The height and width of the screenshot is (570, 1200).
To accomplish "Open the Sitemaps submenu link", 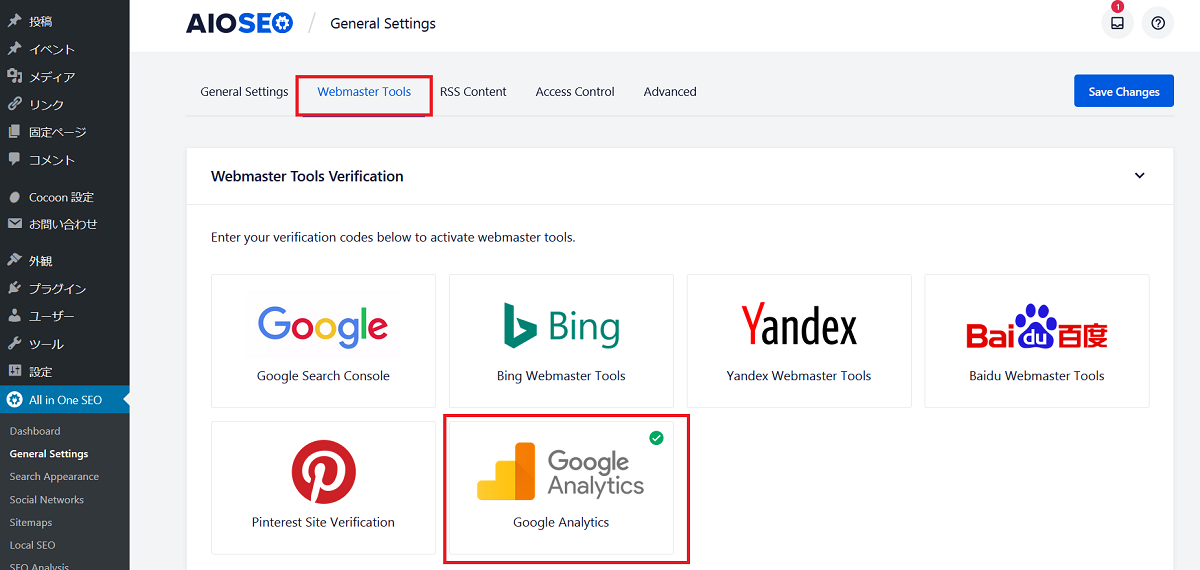I will coord(31,523).
